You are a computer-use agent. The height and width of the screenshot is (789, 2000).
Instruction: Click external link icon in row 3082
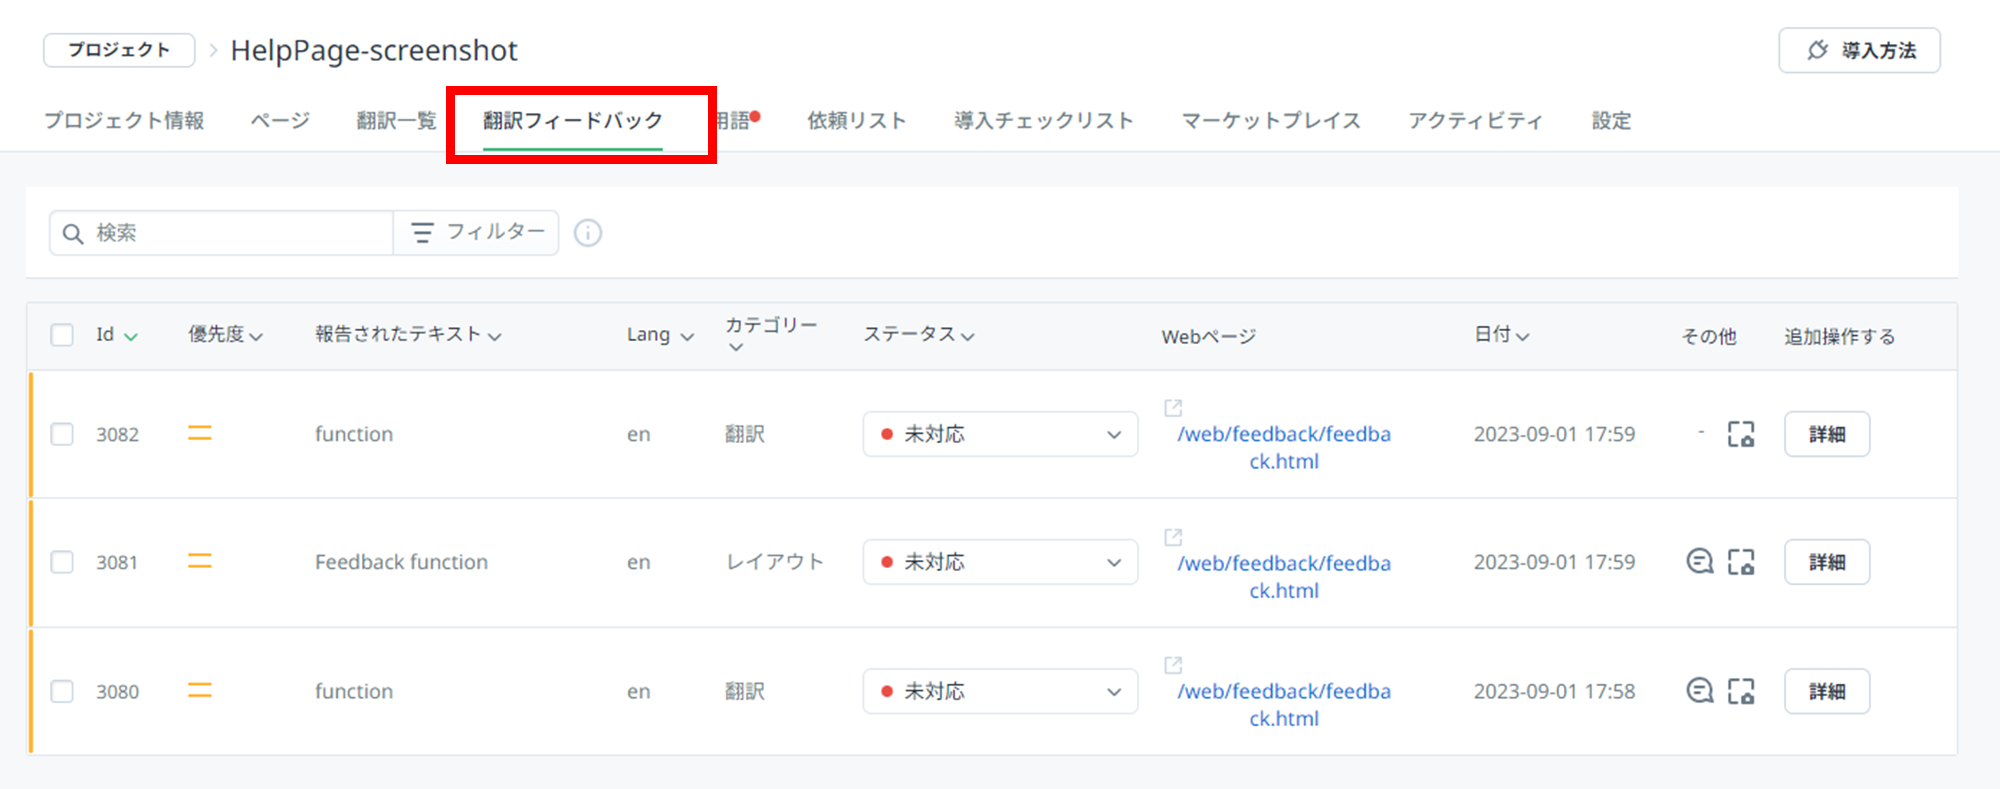pos(1173,408)
